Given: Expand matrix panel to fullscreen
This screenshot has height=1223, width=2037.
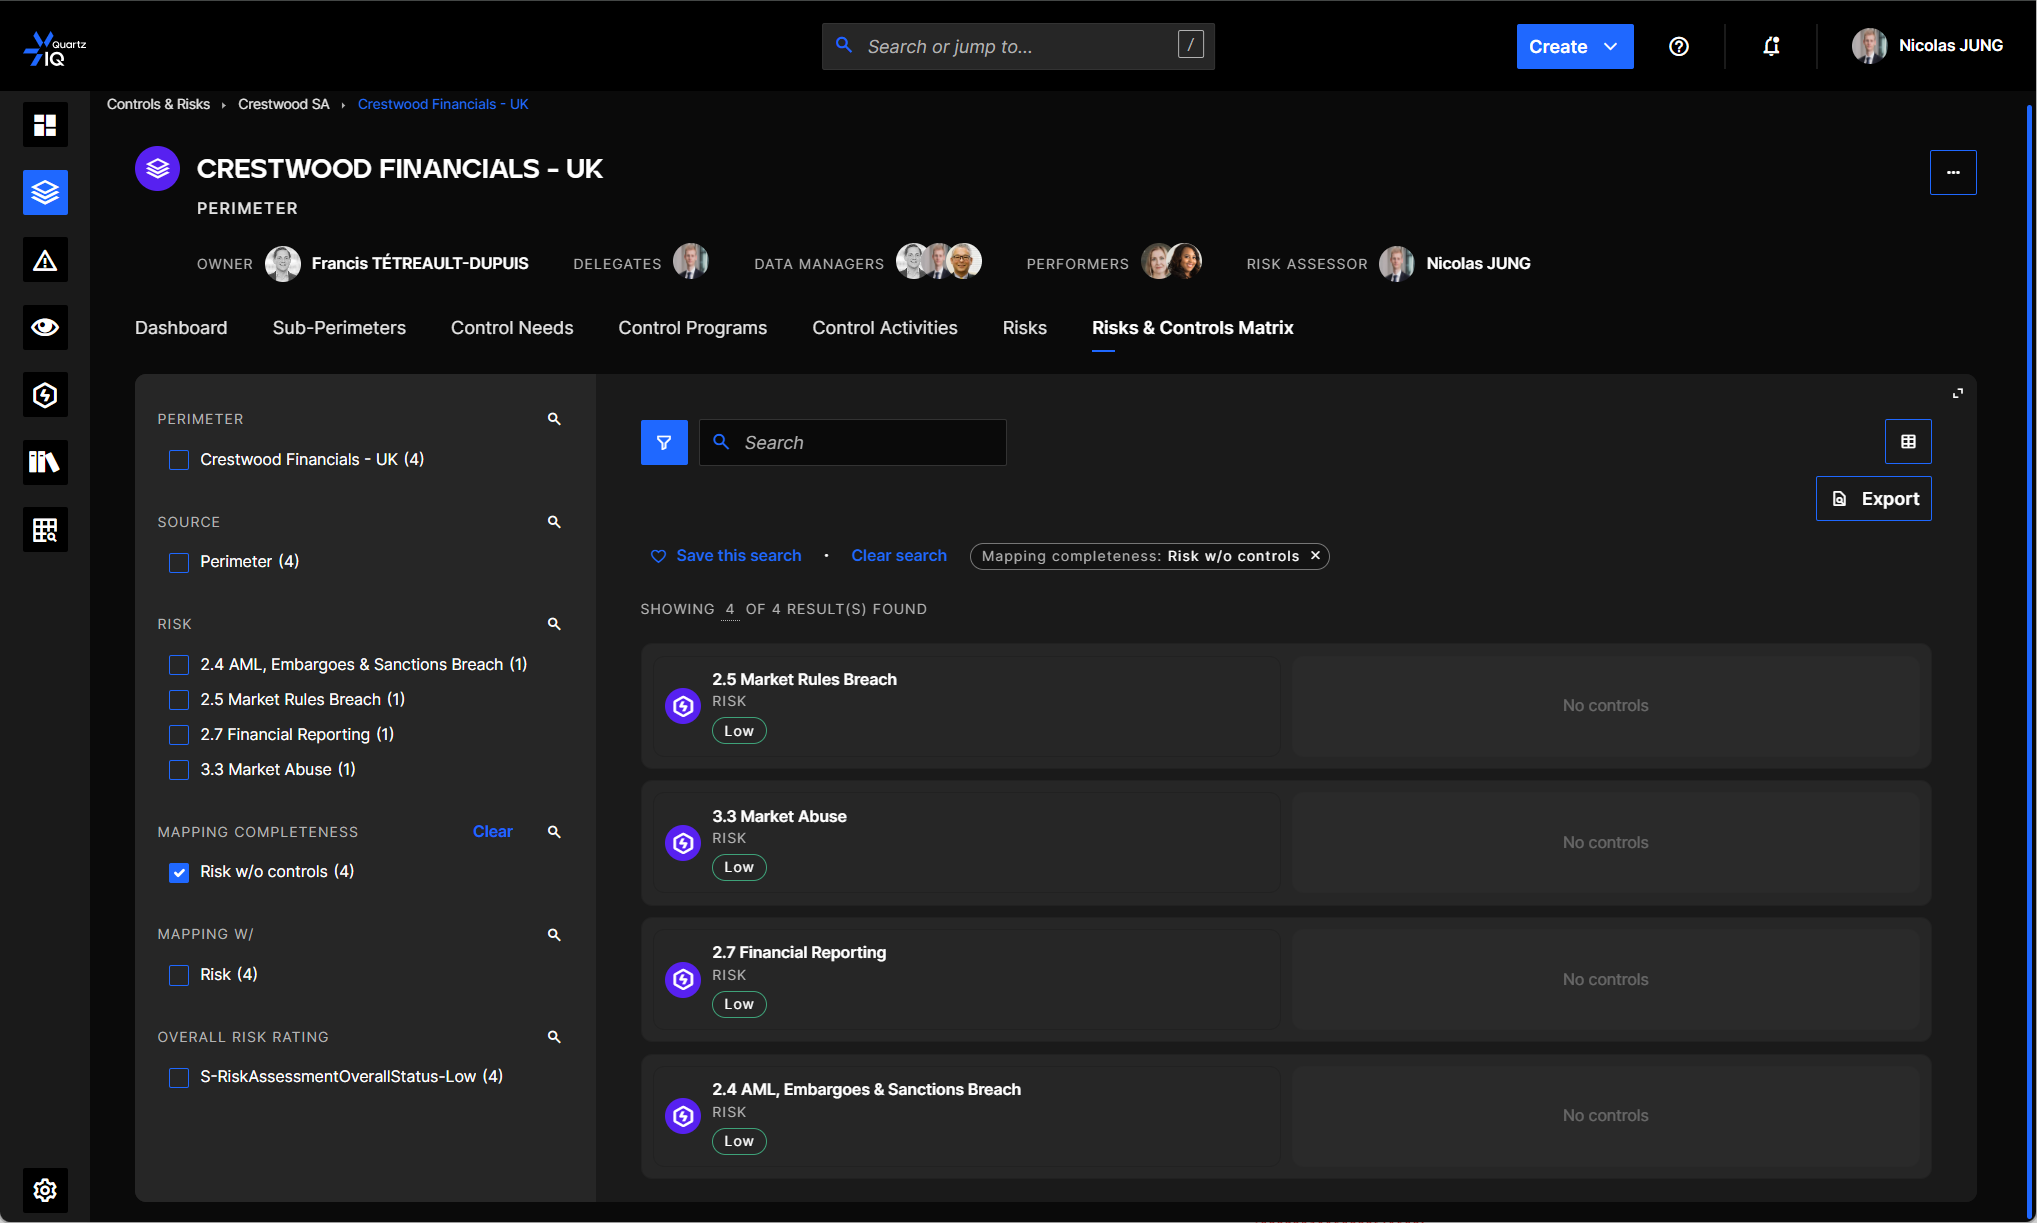Looking at the screenshot, I should 1958,393.
